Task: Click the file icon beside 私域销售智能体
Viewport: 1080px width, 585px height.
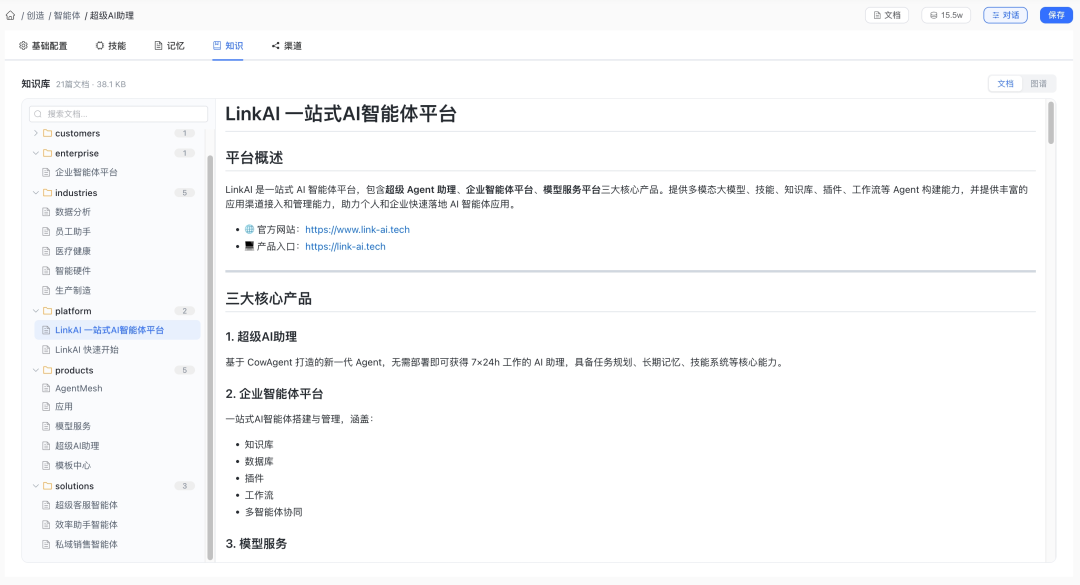Action: click(x=46, y=544)
